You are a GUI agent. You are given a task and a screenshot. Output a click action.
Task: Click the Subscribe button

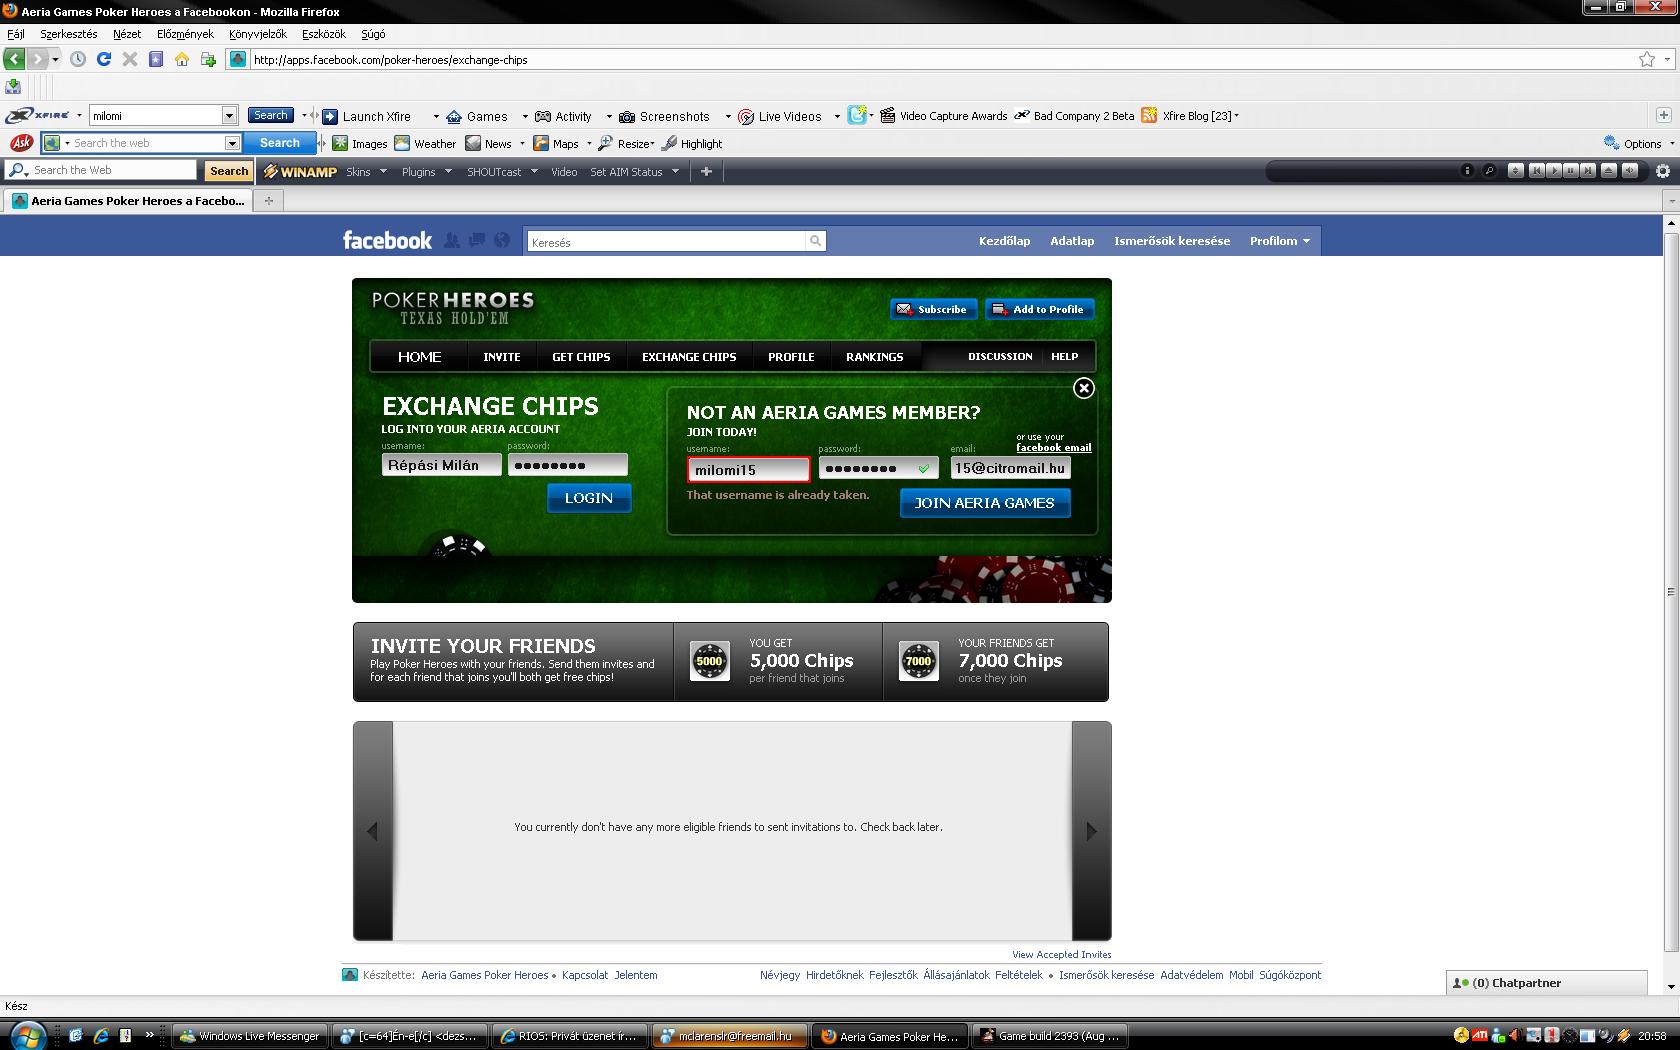pyautogui.click(x=933, y=309)
